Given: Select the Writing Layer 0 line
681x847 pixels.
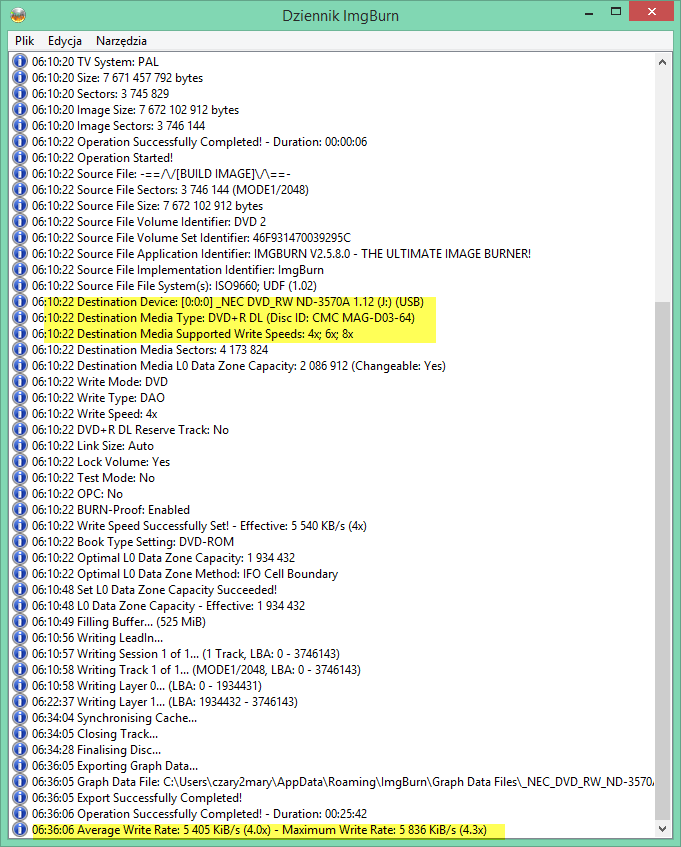Looking at the screenshot, I should (147, 685).
